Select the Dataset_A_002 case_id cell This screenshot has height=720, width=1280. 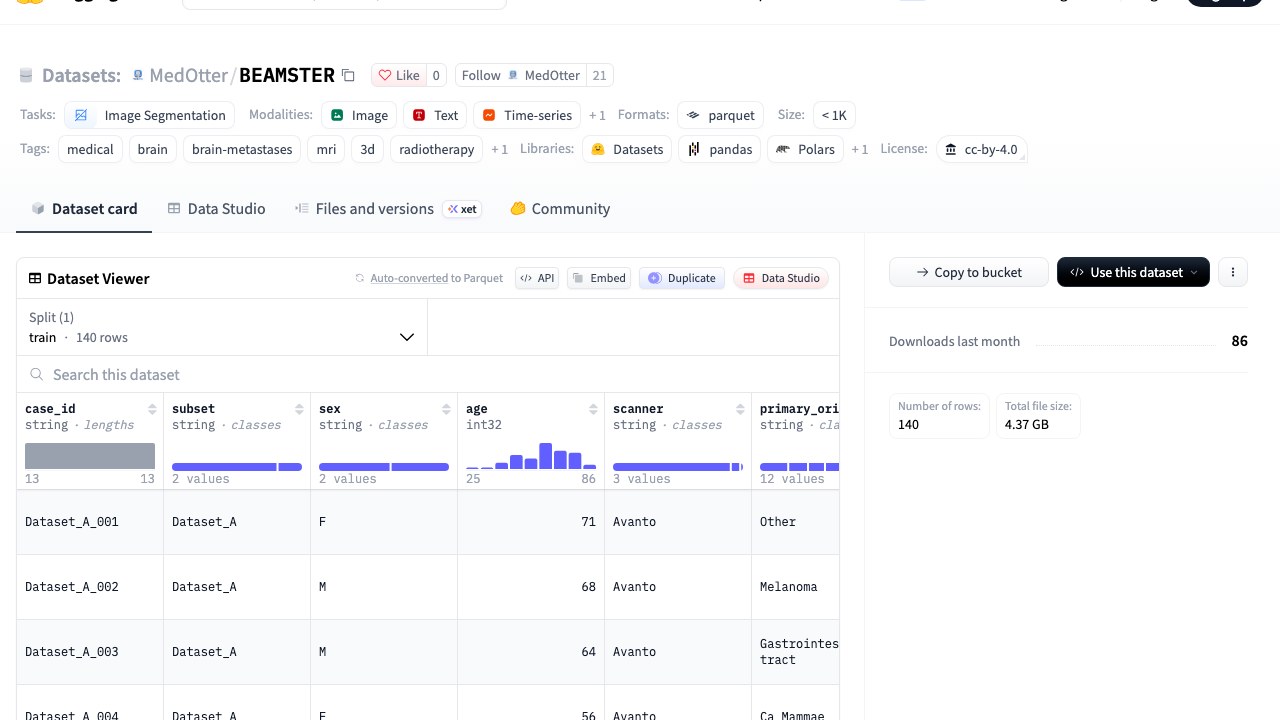click(90, 587)
